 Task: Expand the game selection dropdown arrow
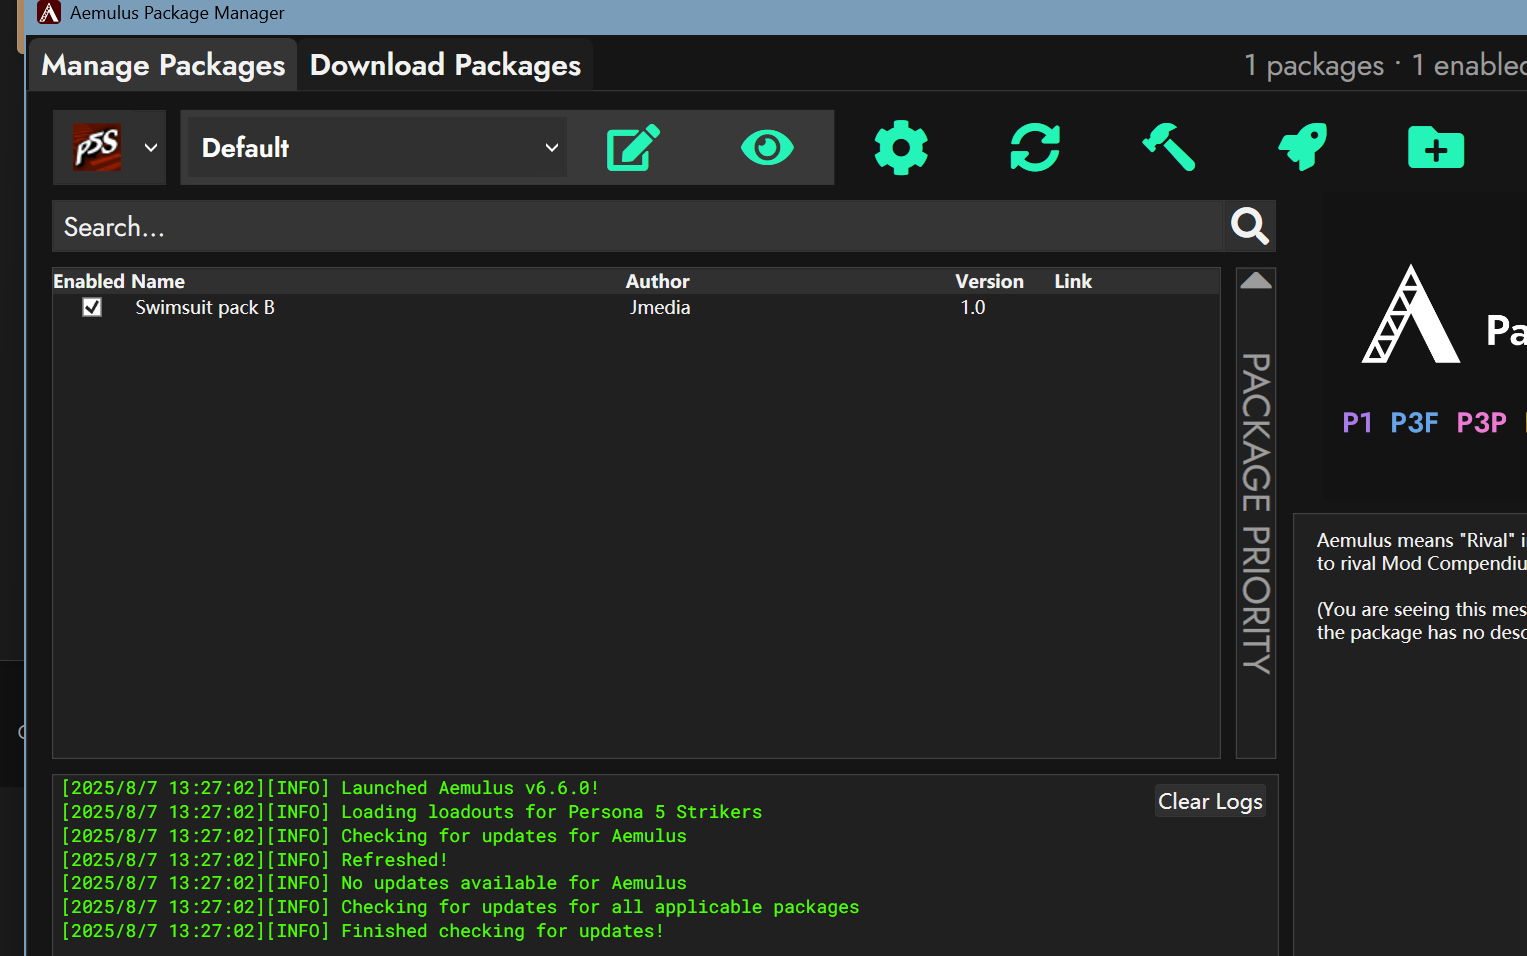click(151, 148)
